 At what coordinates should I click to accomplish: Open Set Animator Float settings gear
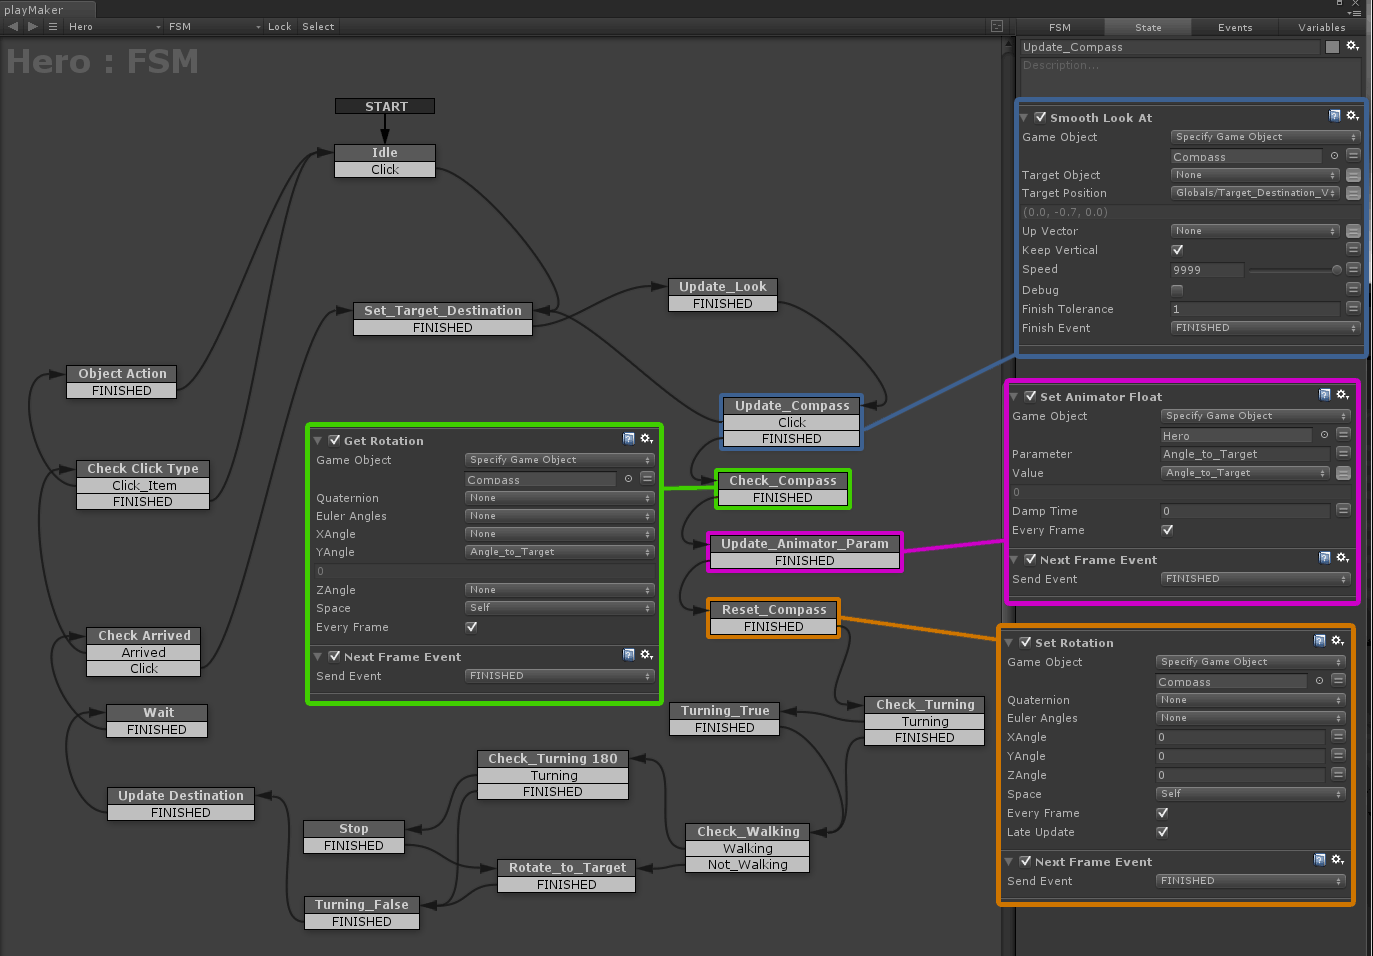(x=1342, y=395)
